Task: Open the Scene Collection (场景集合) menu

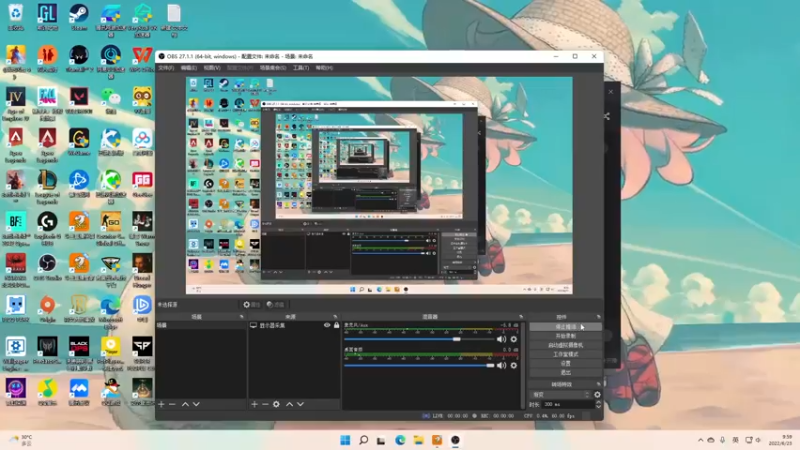Action: click(273, 68)
